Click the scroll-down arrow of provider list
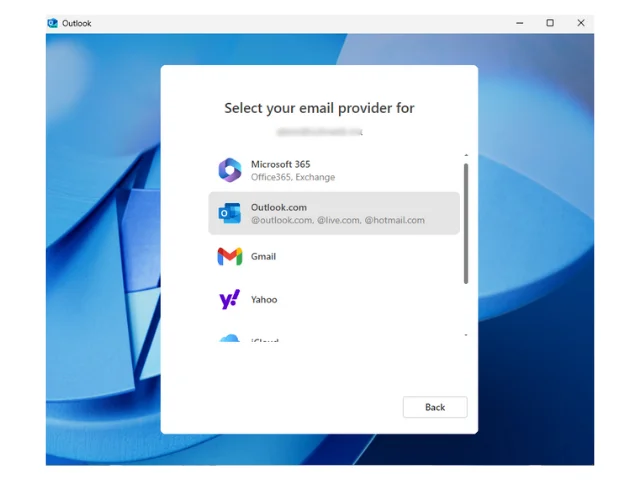Screen dimensions: 640x480 [466, 335]
